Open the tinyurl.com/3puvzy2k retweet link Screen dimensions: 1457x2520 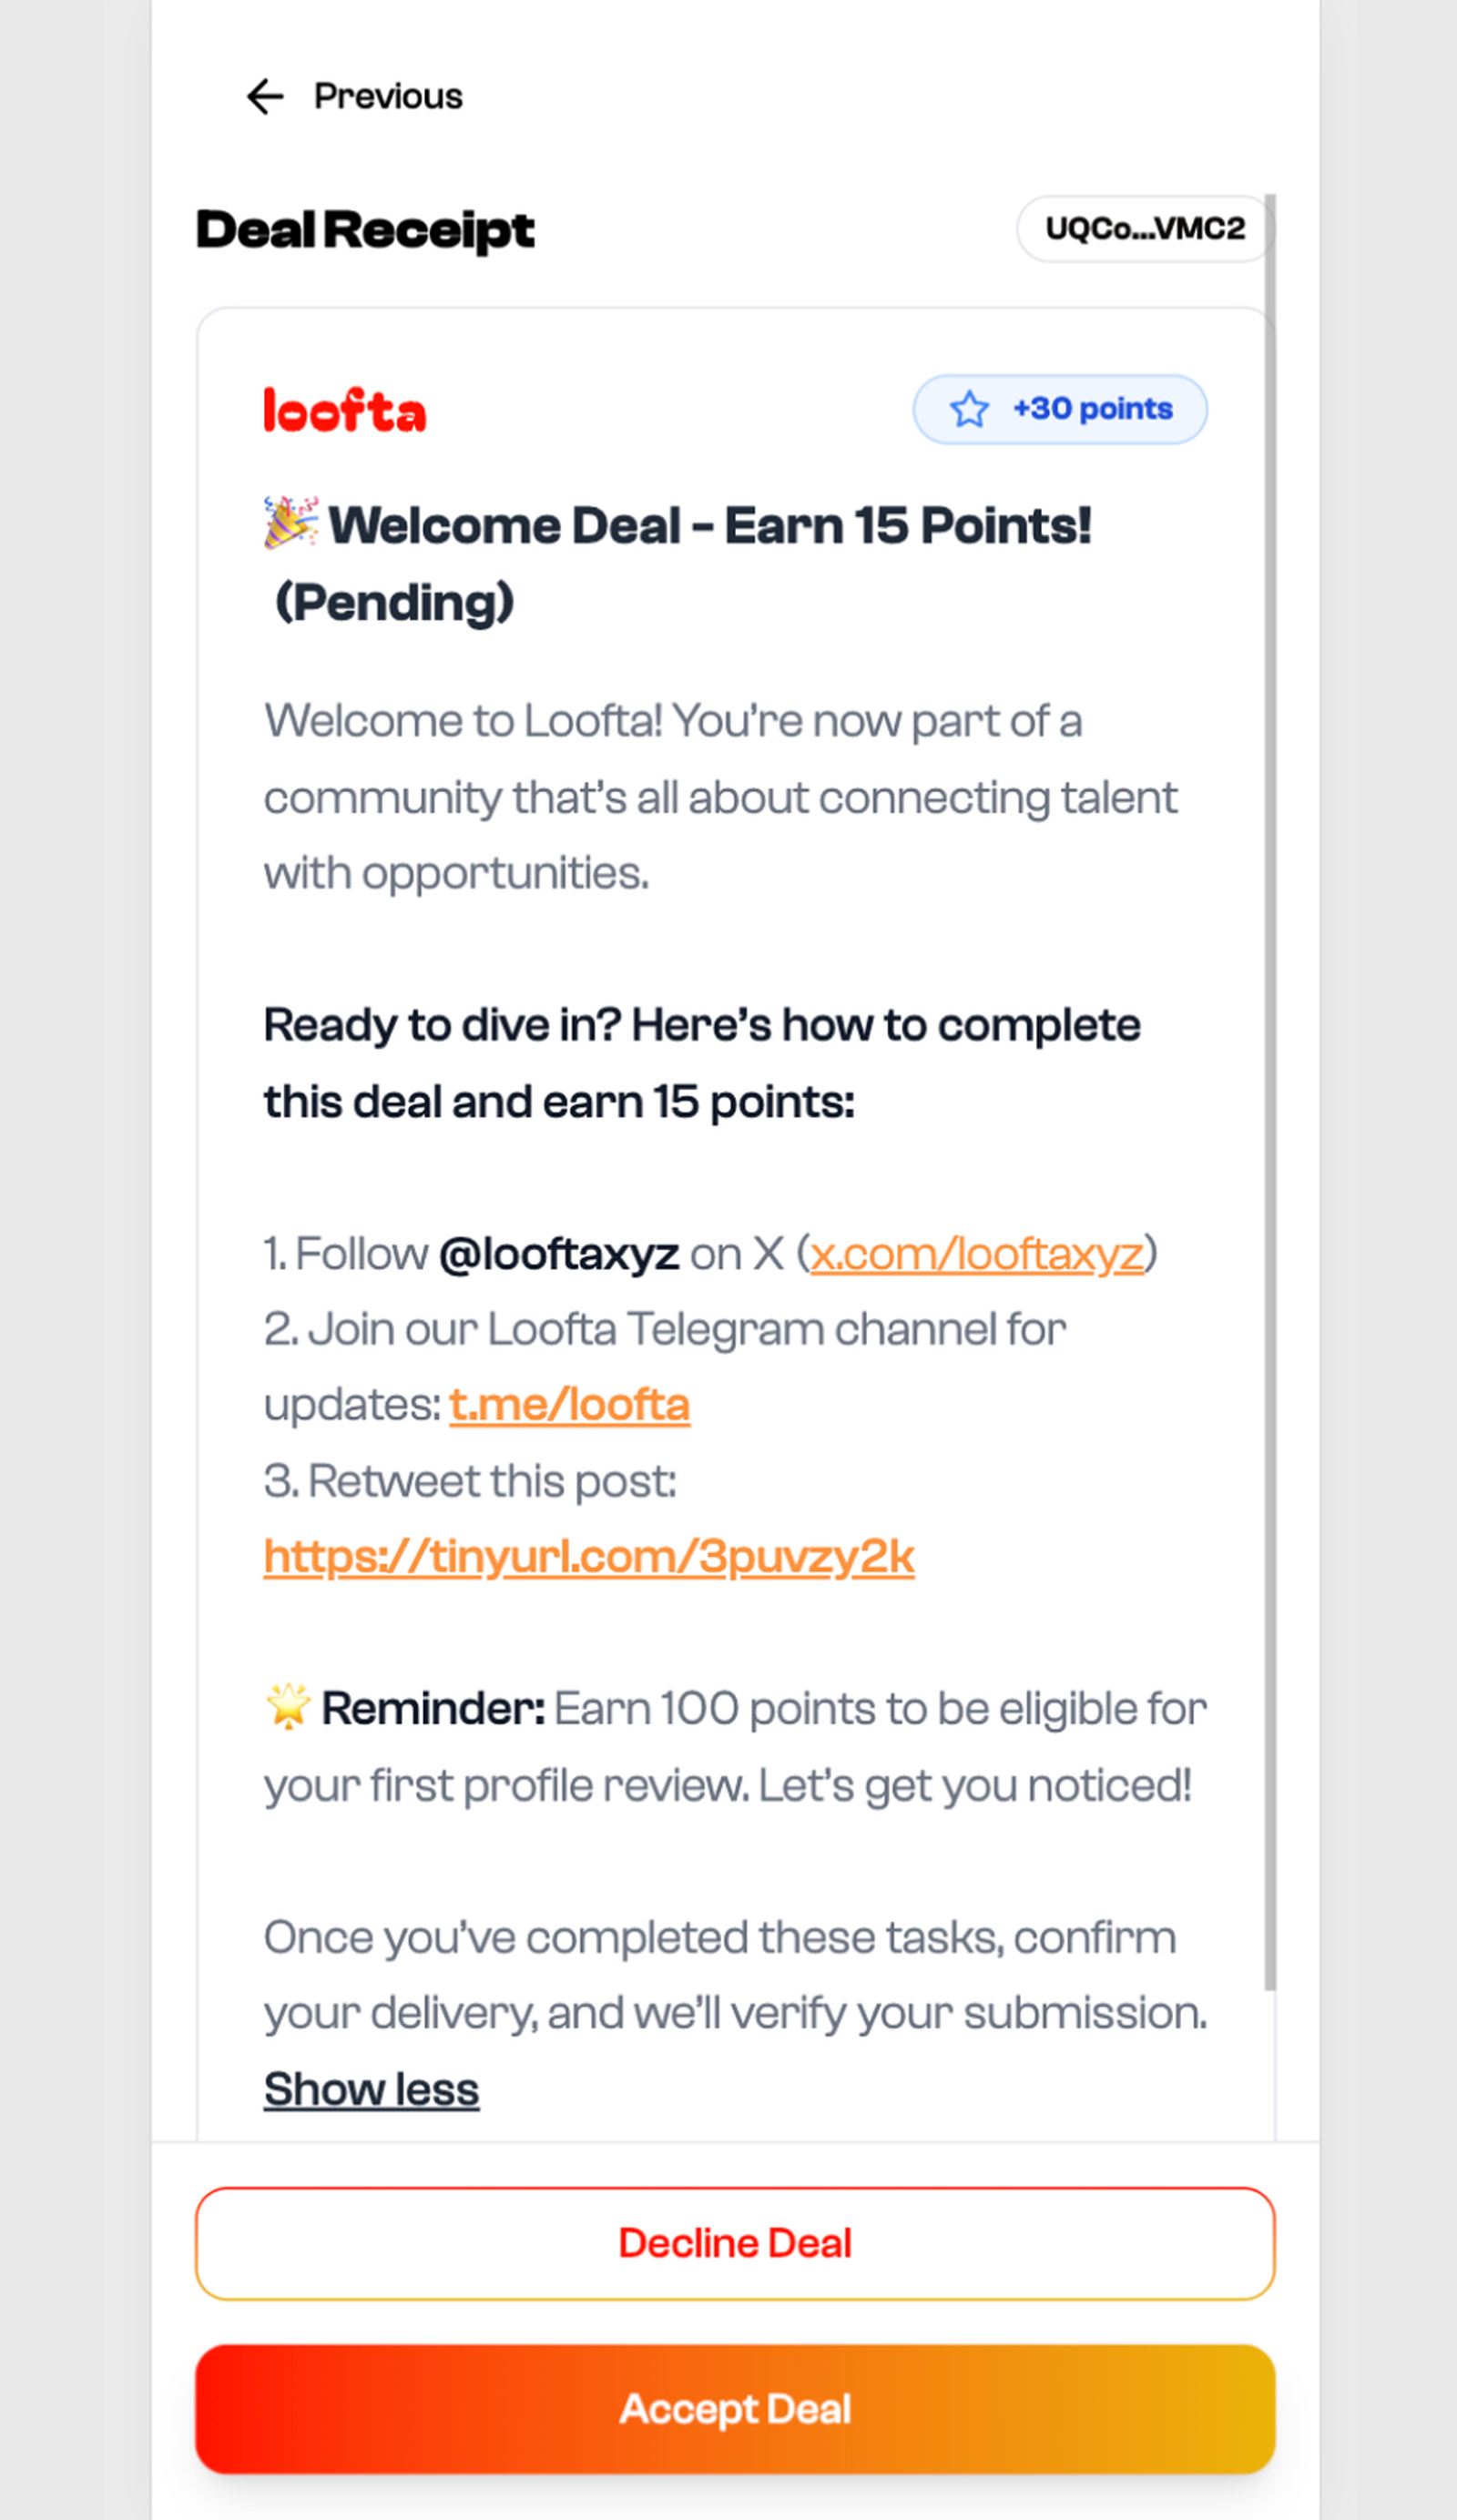coord(589,1557)
